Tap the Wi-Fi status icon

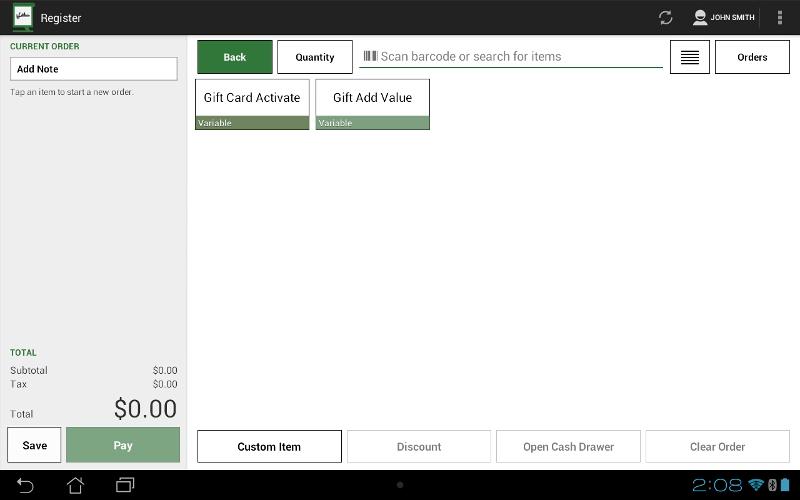coord(757,485)
